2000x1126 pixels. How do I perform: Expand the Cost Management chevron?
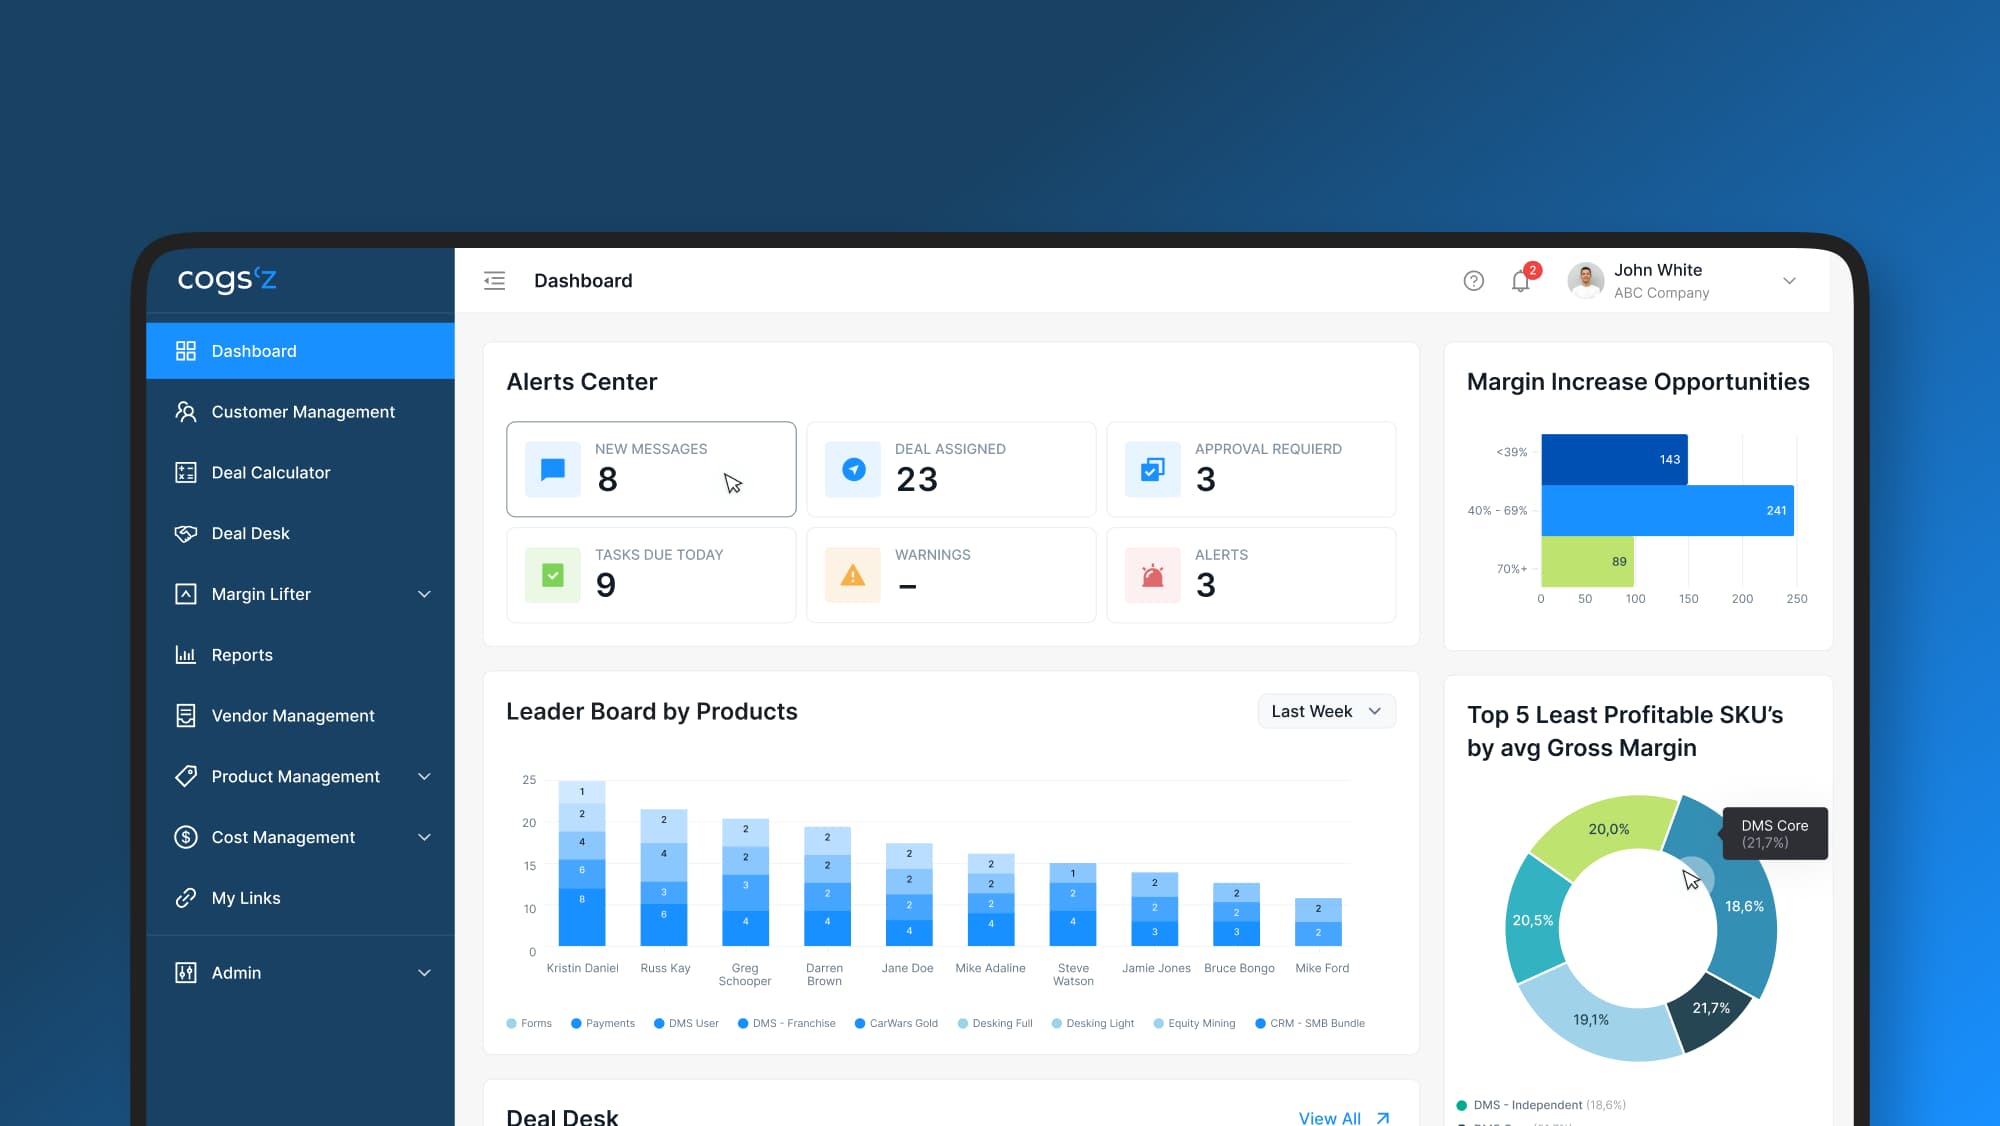[424, 837]
